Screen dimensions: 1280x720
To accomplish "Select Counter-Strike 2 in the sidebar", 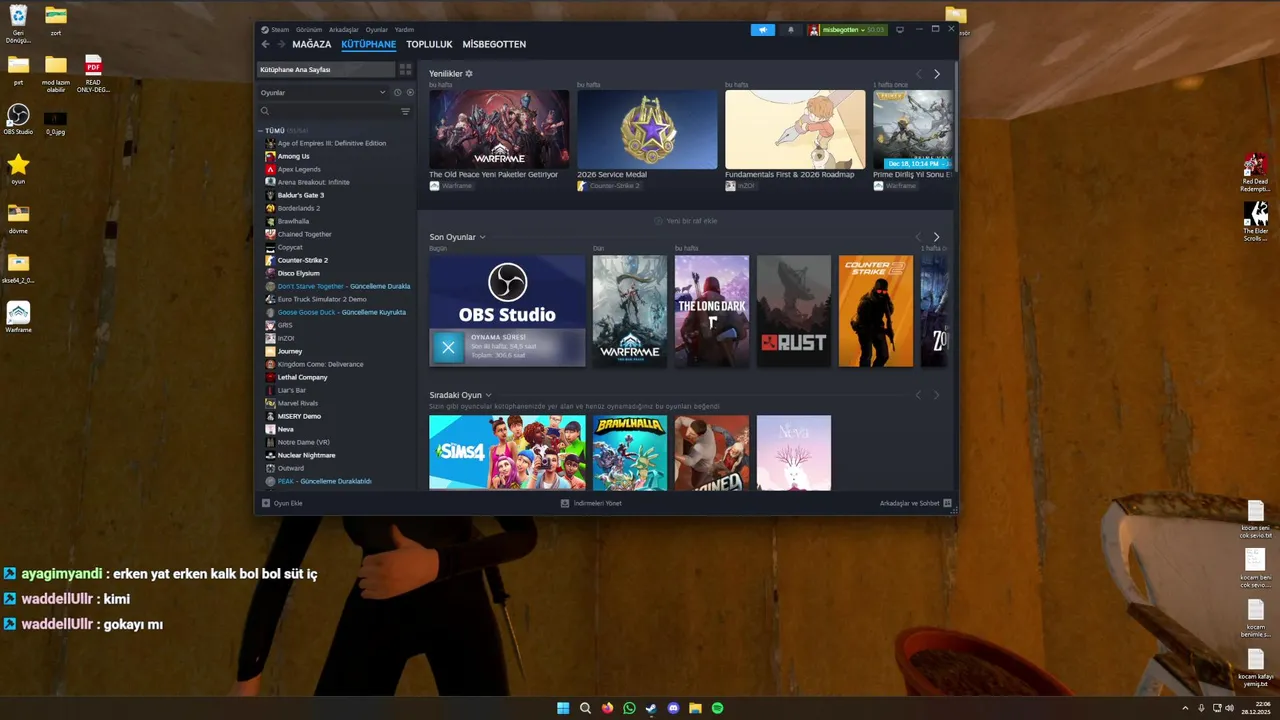I will click(302, 260).
